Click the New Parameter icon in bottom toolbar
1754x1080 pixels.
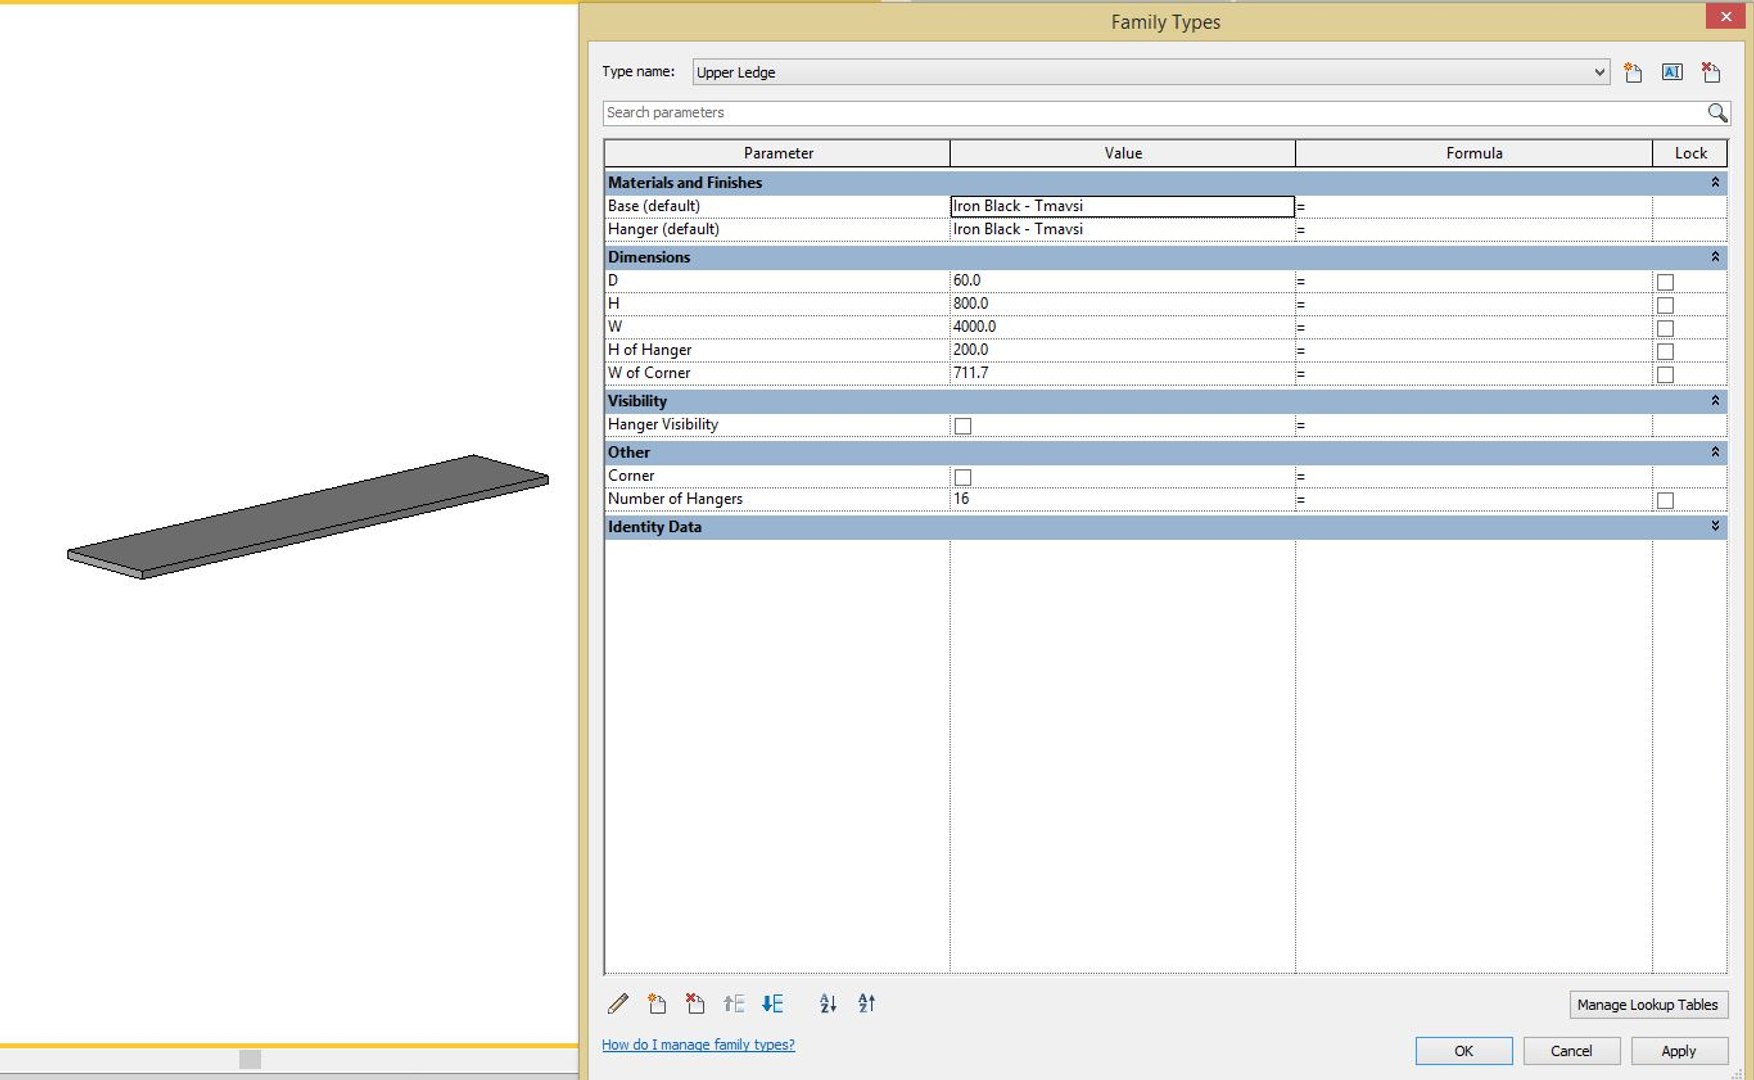[657, 1003]
